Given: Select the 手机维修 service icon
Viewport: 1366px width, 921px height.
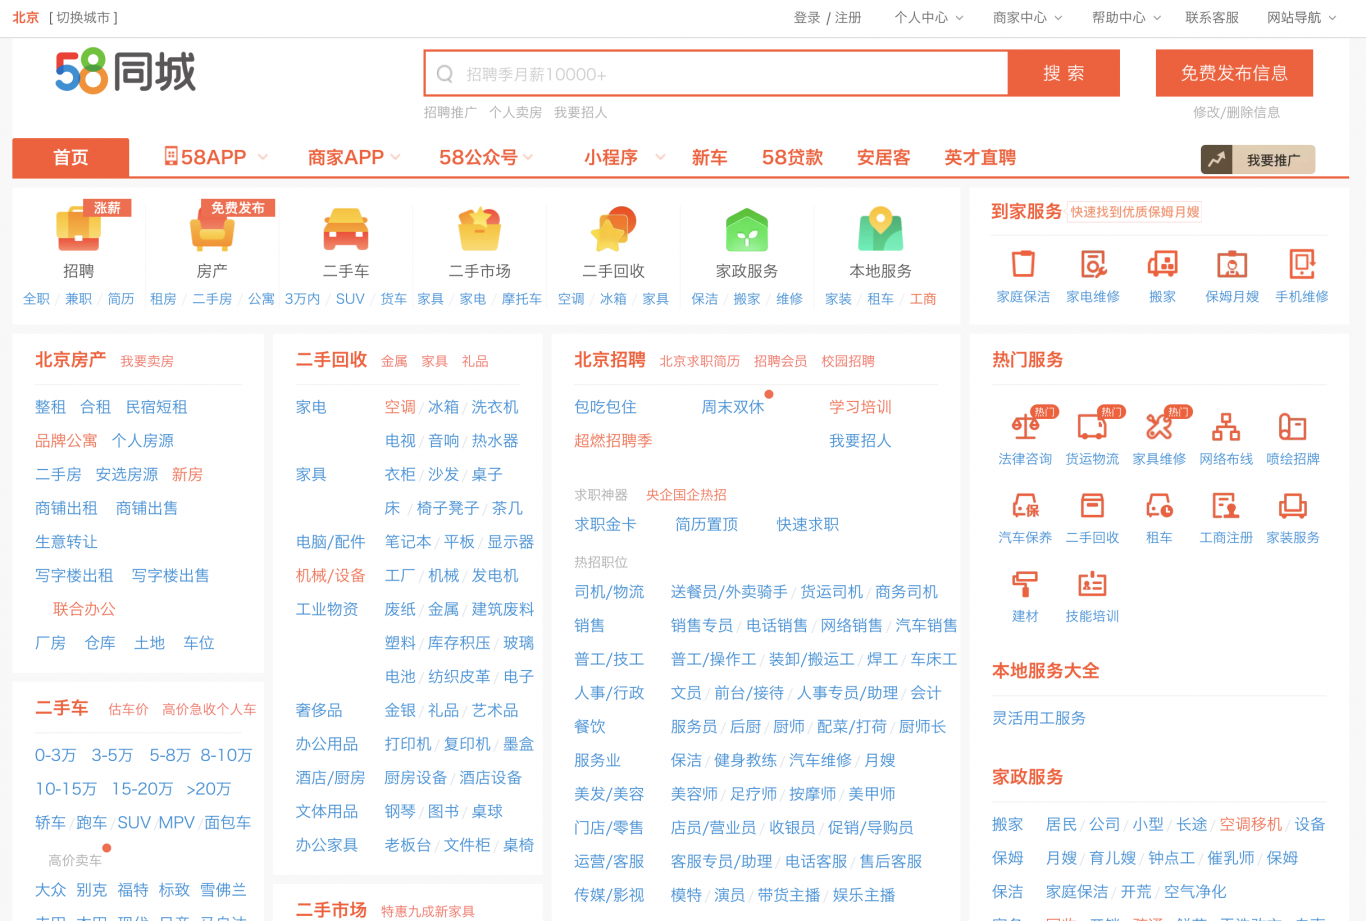Looking at the screenshot, I should click(1302, 264).
